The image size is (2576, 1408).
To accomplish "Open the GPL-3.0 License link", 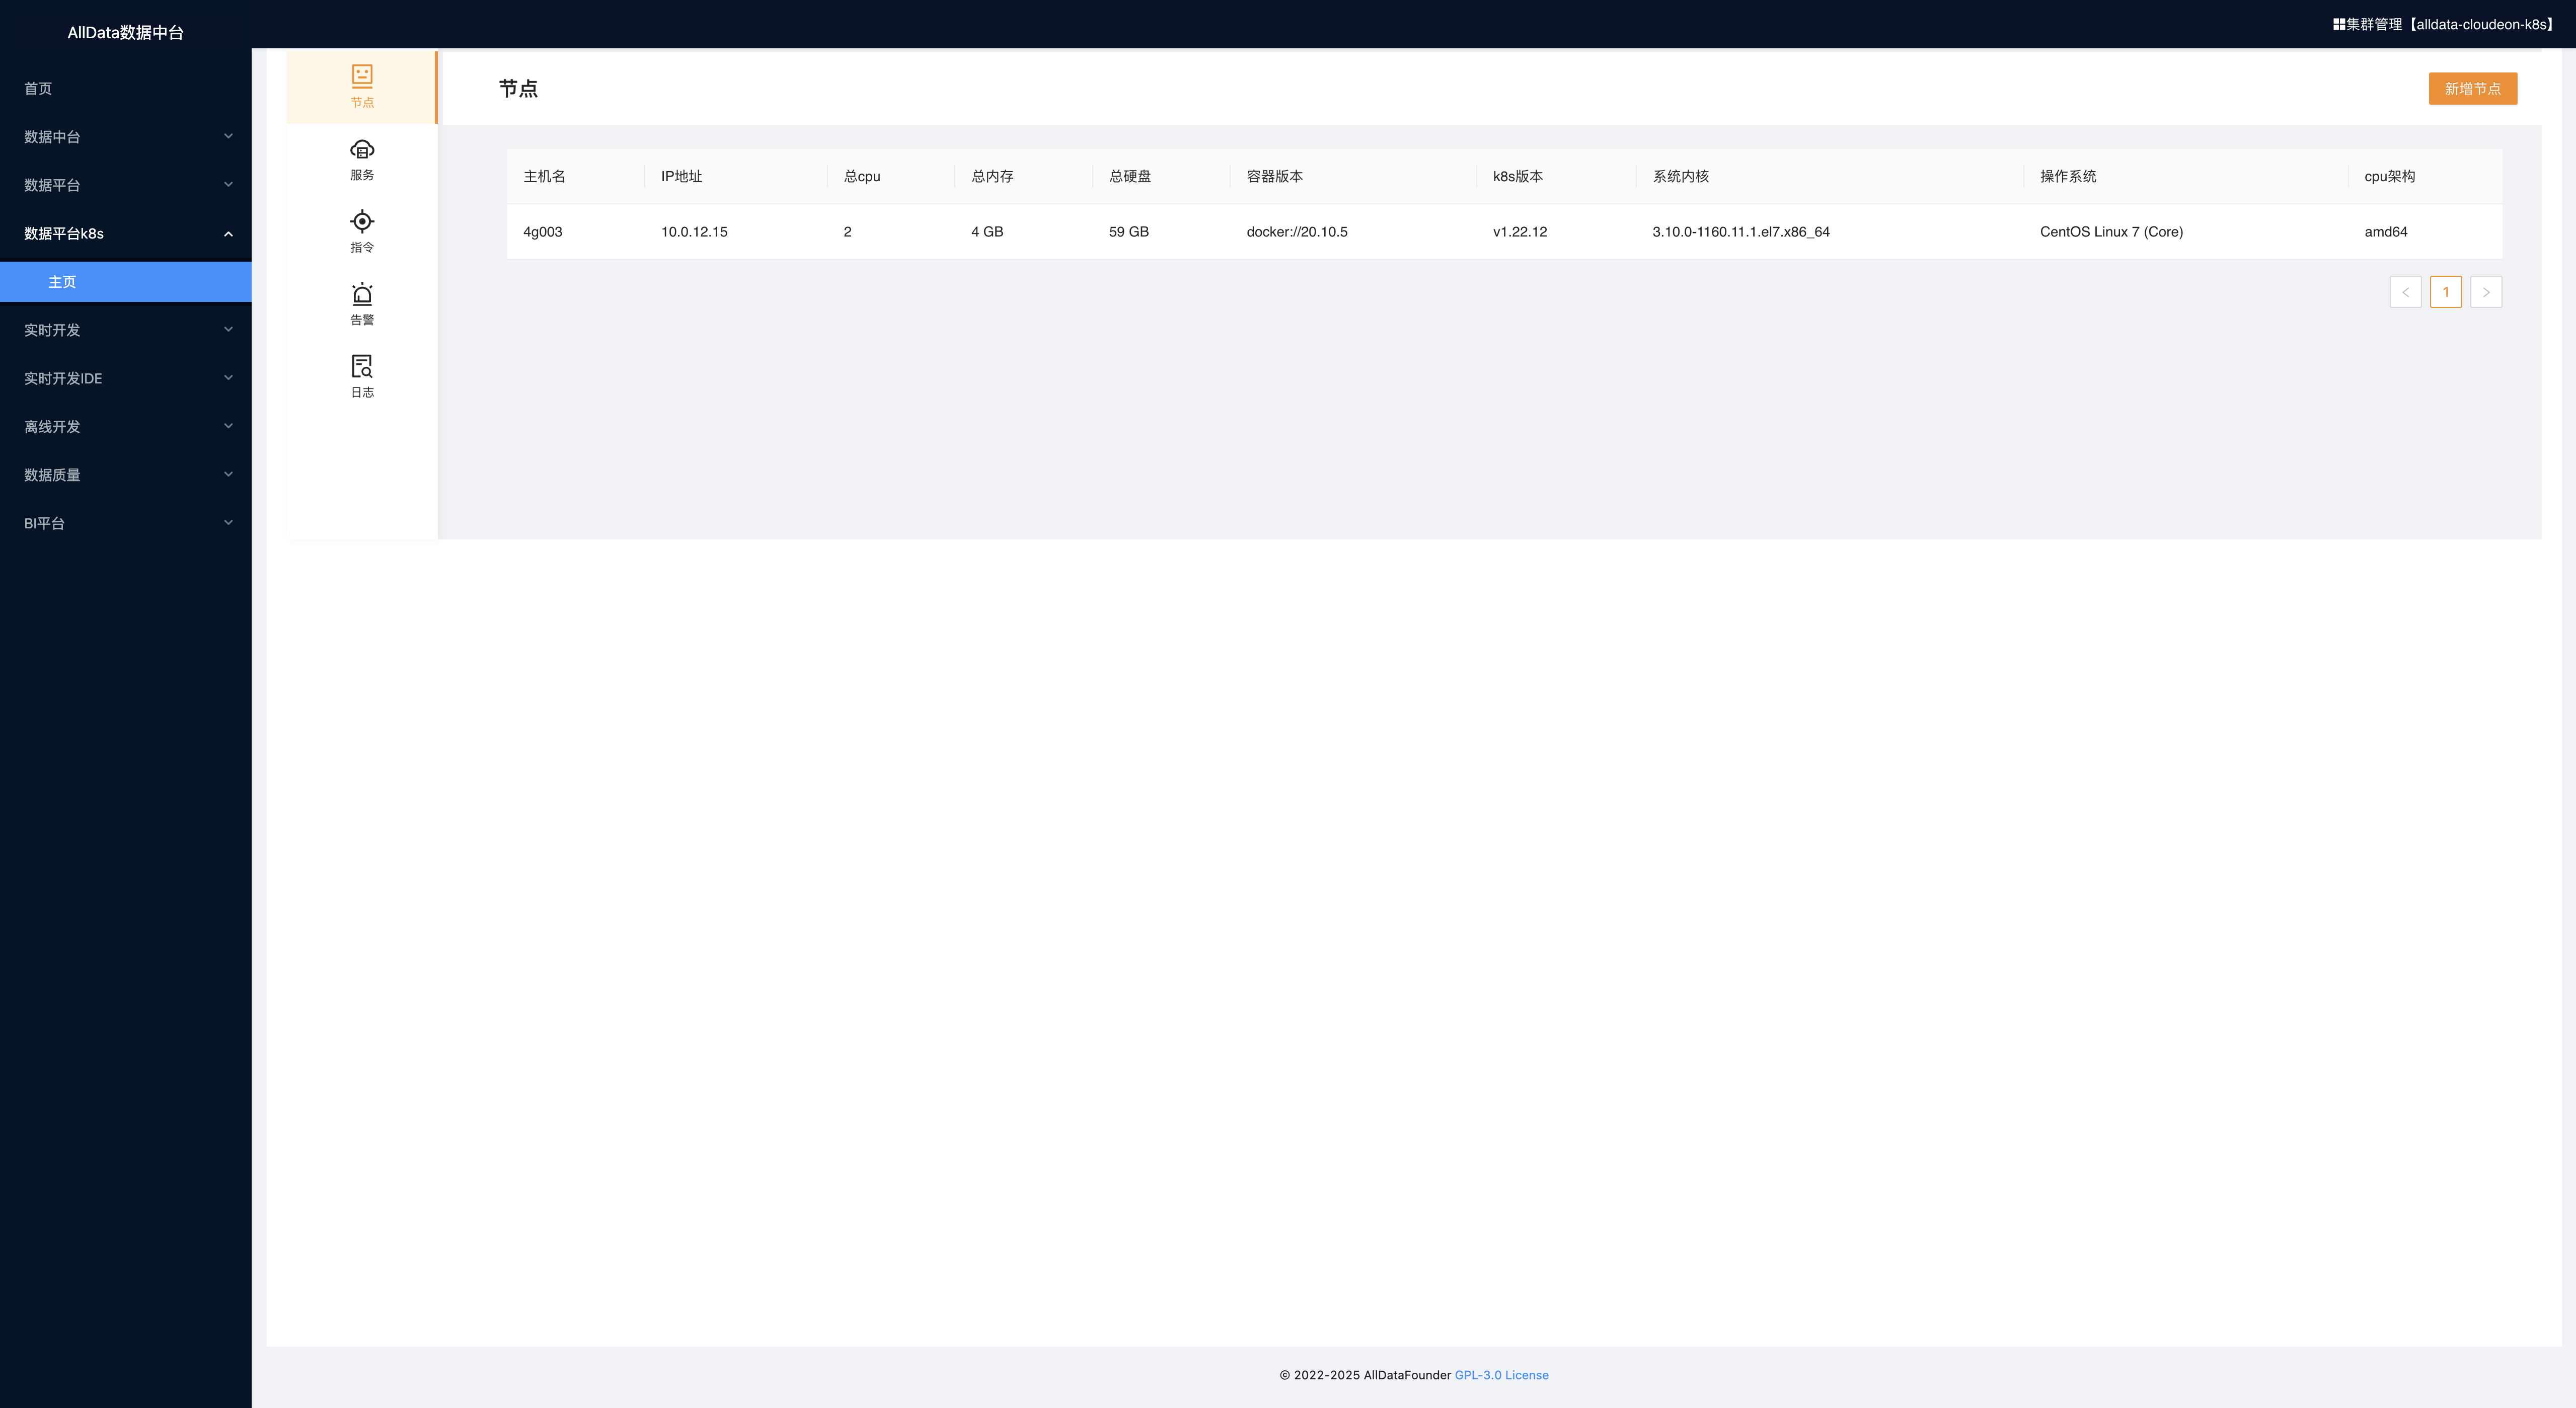I will [1501, 1375].
